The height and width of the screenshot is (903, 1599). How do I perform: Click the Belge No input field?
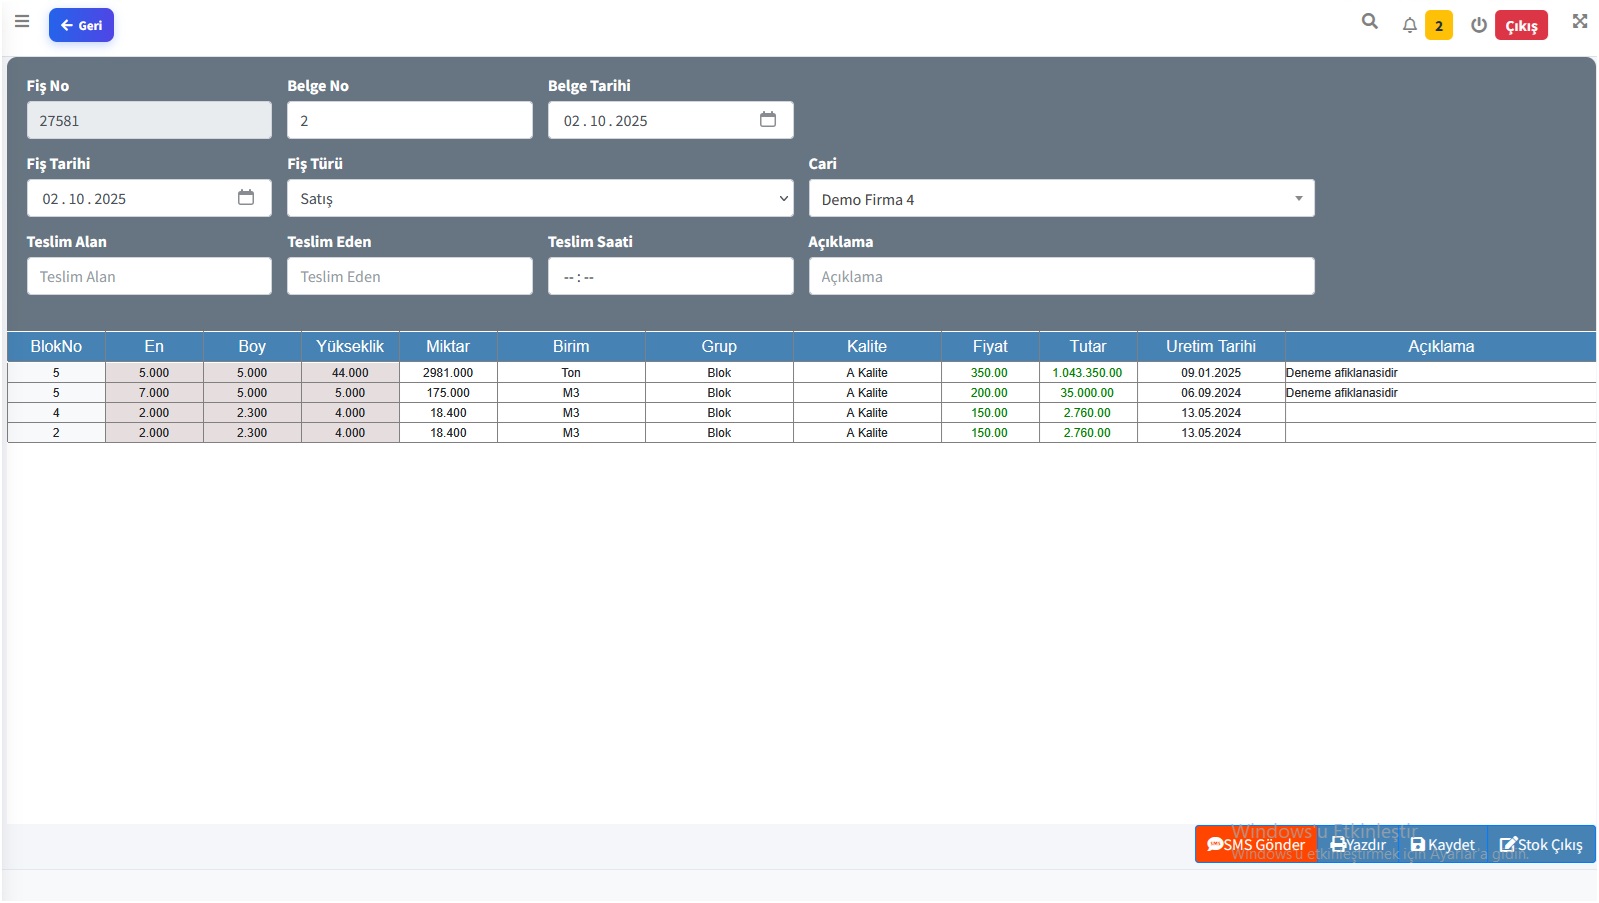(x=410, y=120)
